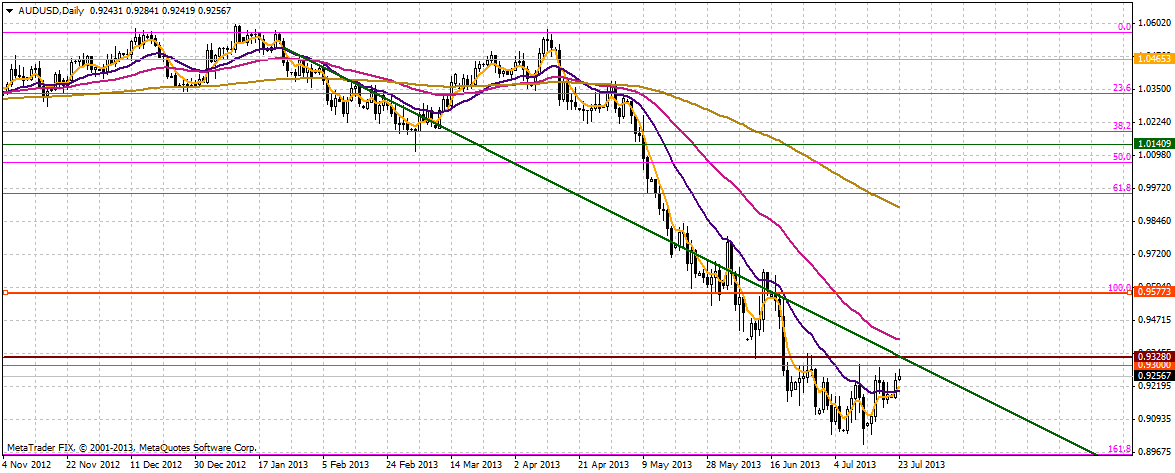
Task: Click the Fibonacci 0.0 level label
Action: pos(1124,28)
